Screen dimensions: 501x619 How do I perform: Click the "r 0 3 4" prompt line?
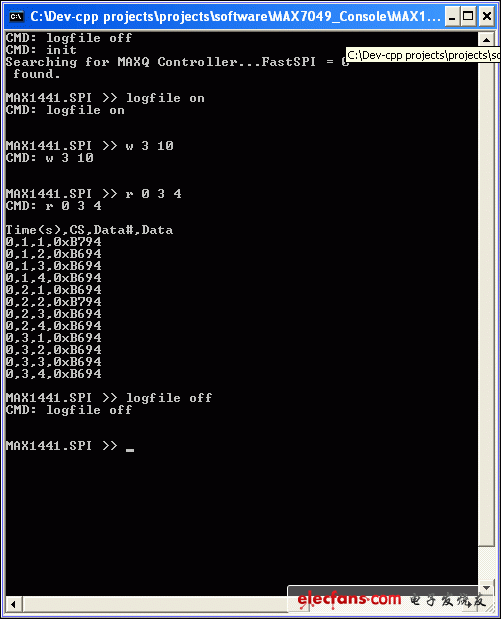point(94,194)
